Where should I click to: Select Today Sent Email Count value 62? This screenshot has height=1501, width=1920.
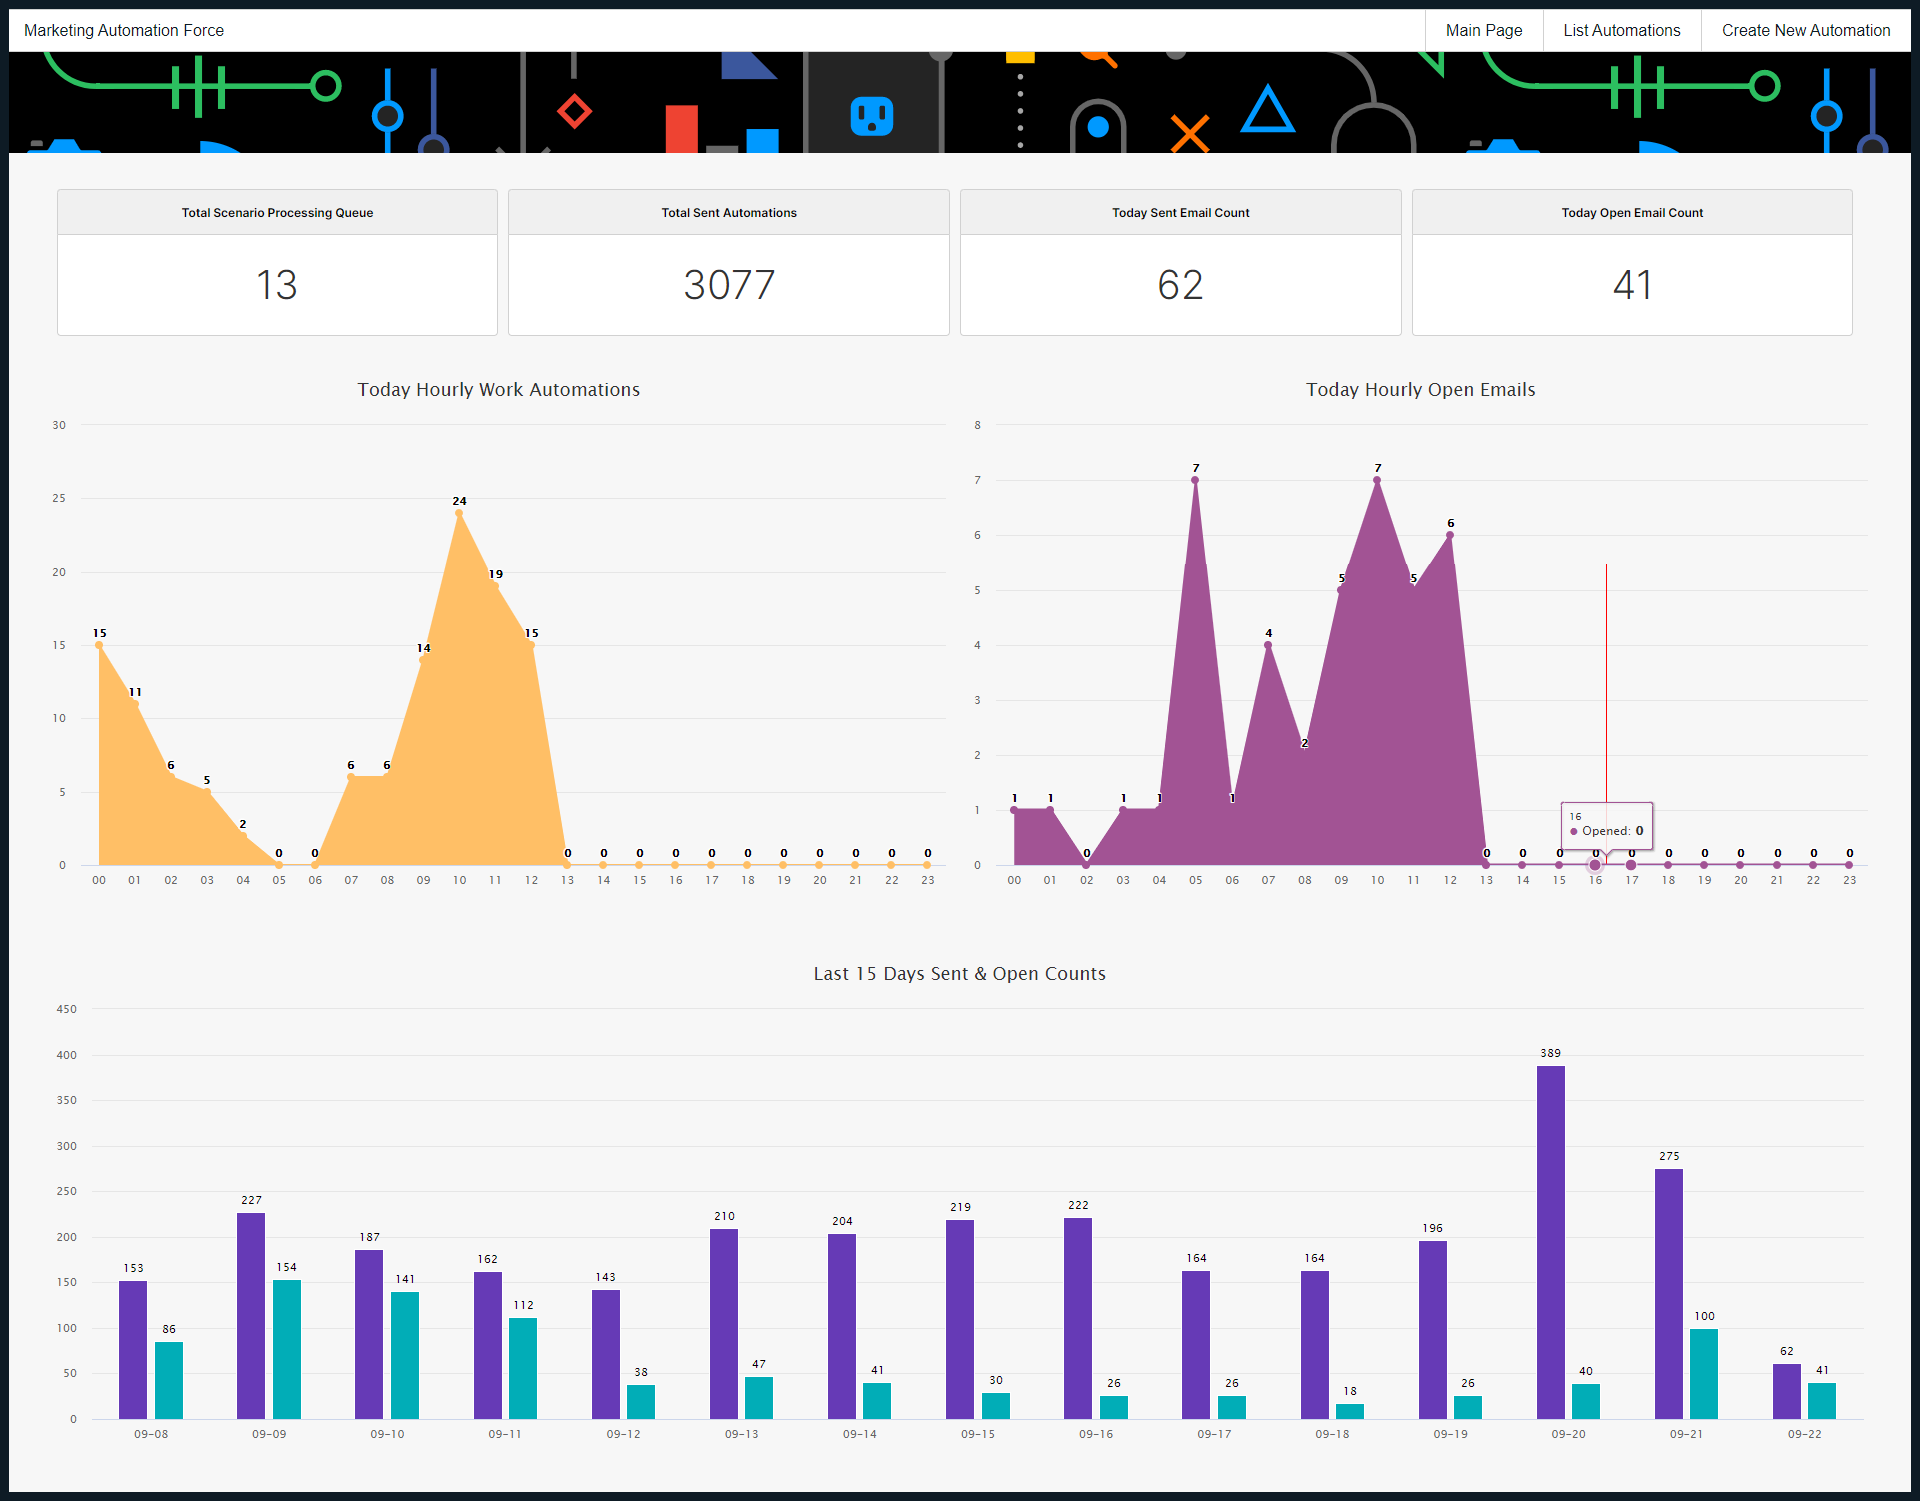[x=1180, y=285]
